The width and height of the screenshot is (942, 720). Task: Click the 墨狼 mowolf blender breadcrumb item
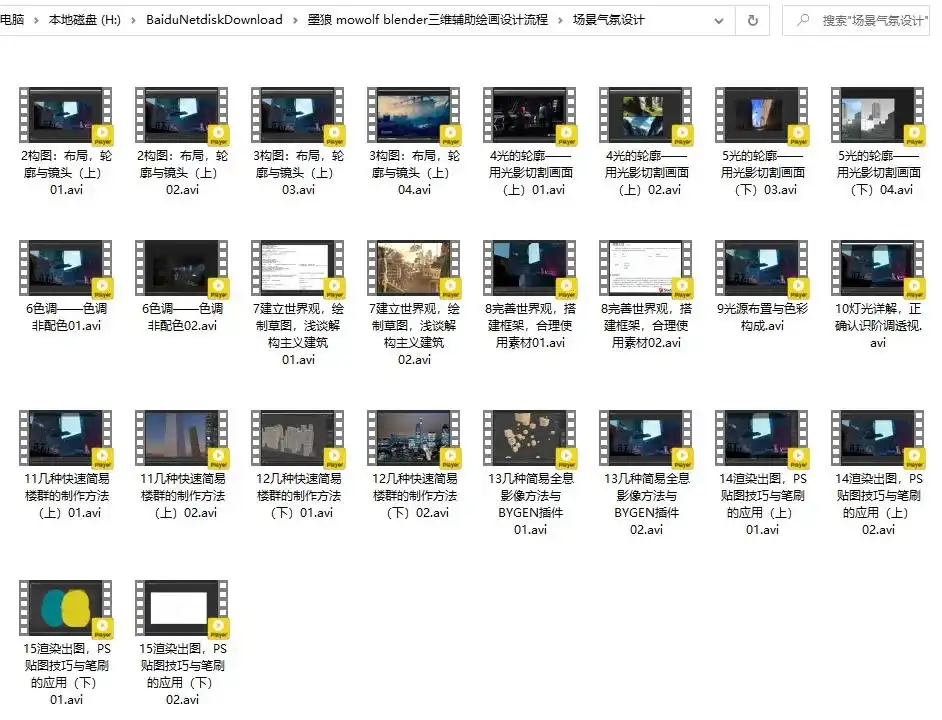(x=430, y=20)
